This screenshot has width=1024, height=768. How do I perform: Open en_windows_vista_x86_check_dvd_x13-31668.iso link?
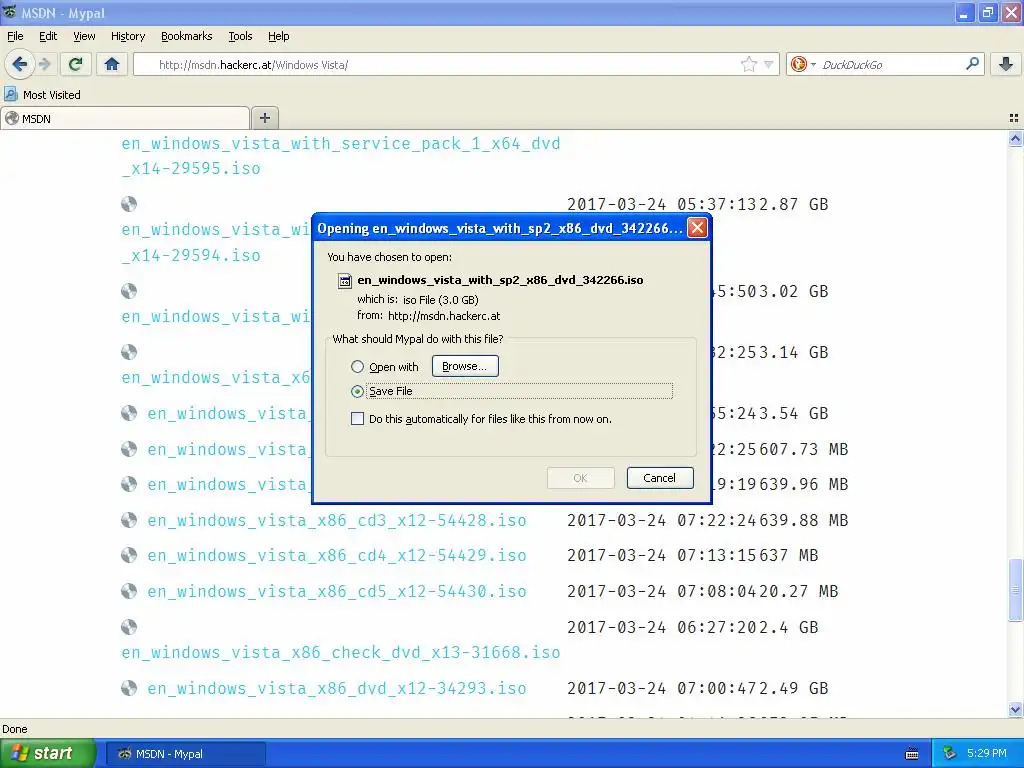341,652
